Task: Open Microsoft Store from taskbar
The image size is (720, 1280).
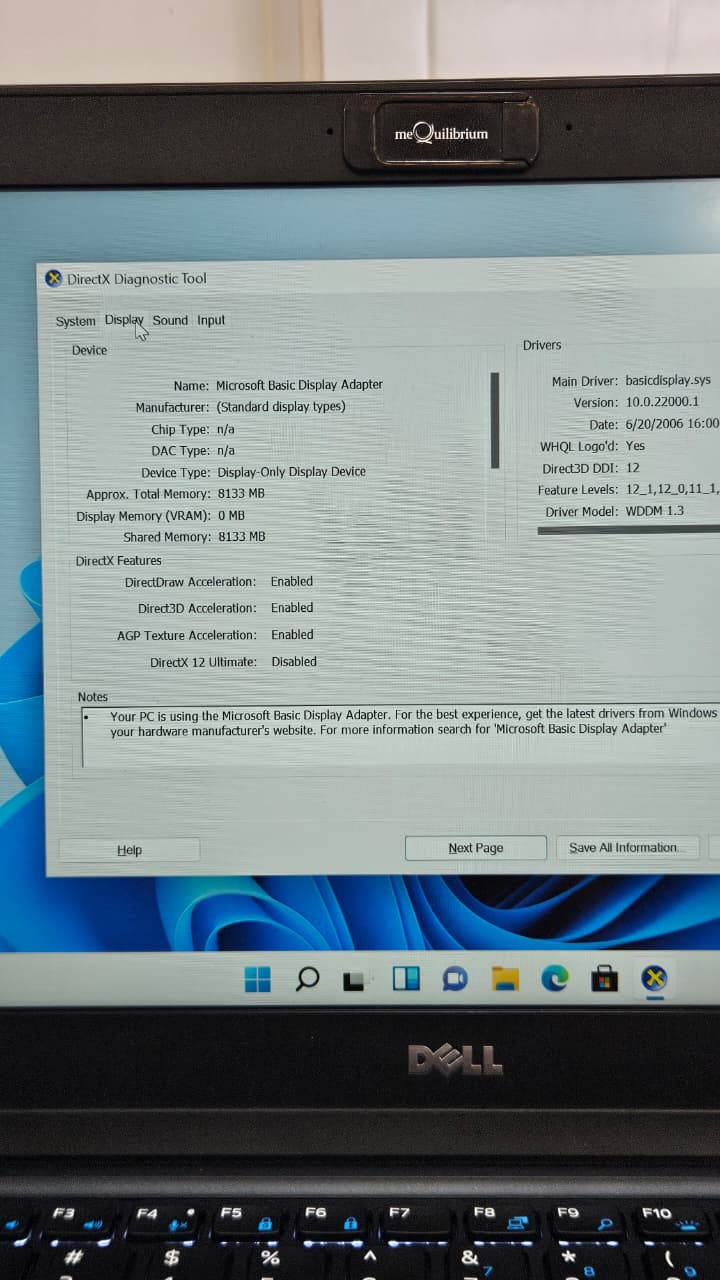Action: tap(604, 979)
